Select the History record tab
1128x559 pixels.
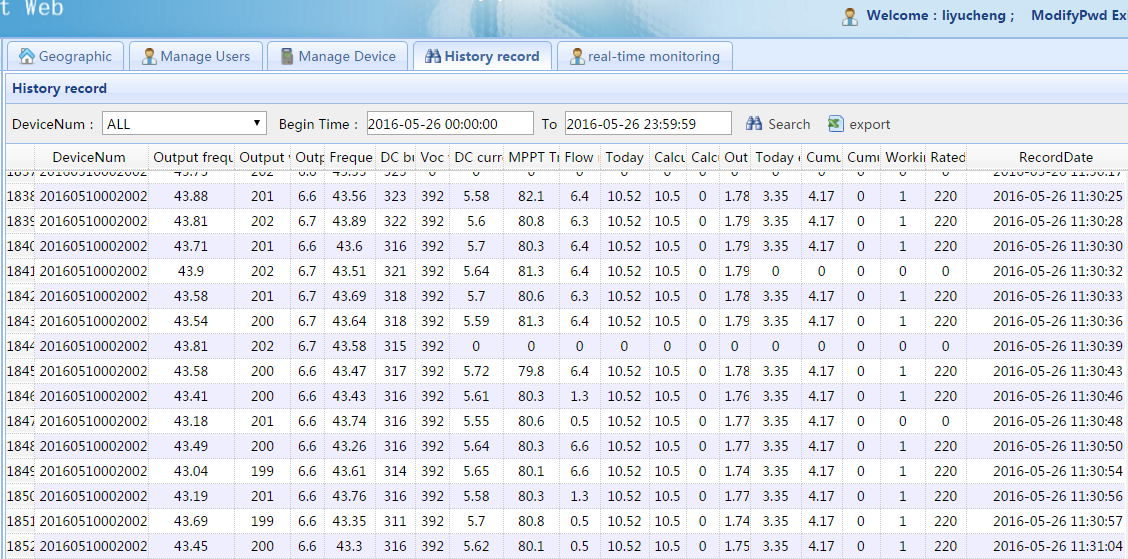482,56
